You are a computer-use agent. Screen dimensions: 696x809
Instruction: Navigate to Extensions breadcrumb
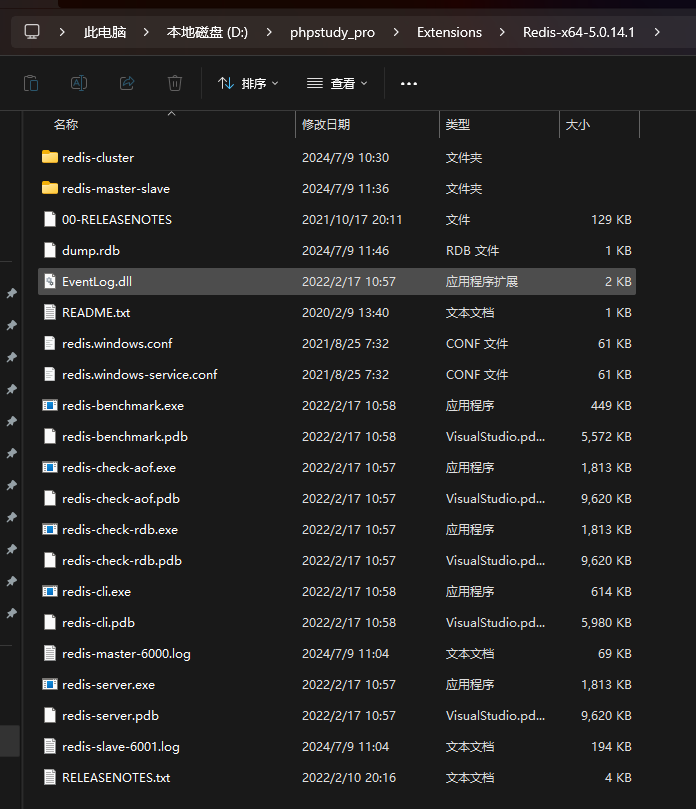[x=449, y=32]
